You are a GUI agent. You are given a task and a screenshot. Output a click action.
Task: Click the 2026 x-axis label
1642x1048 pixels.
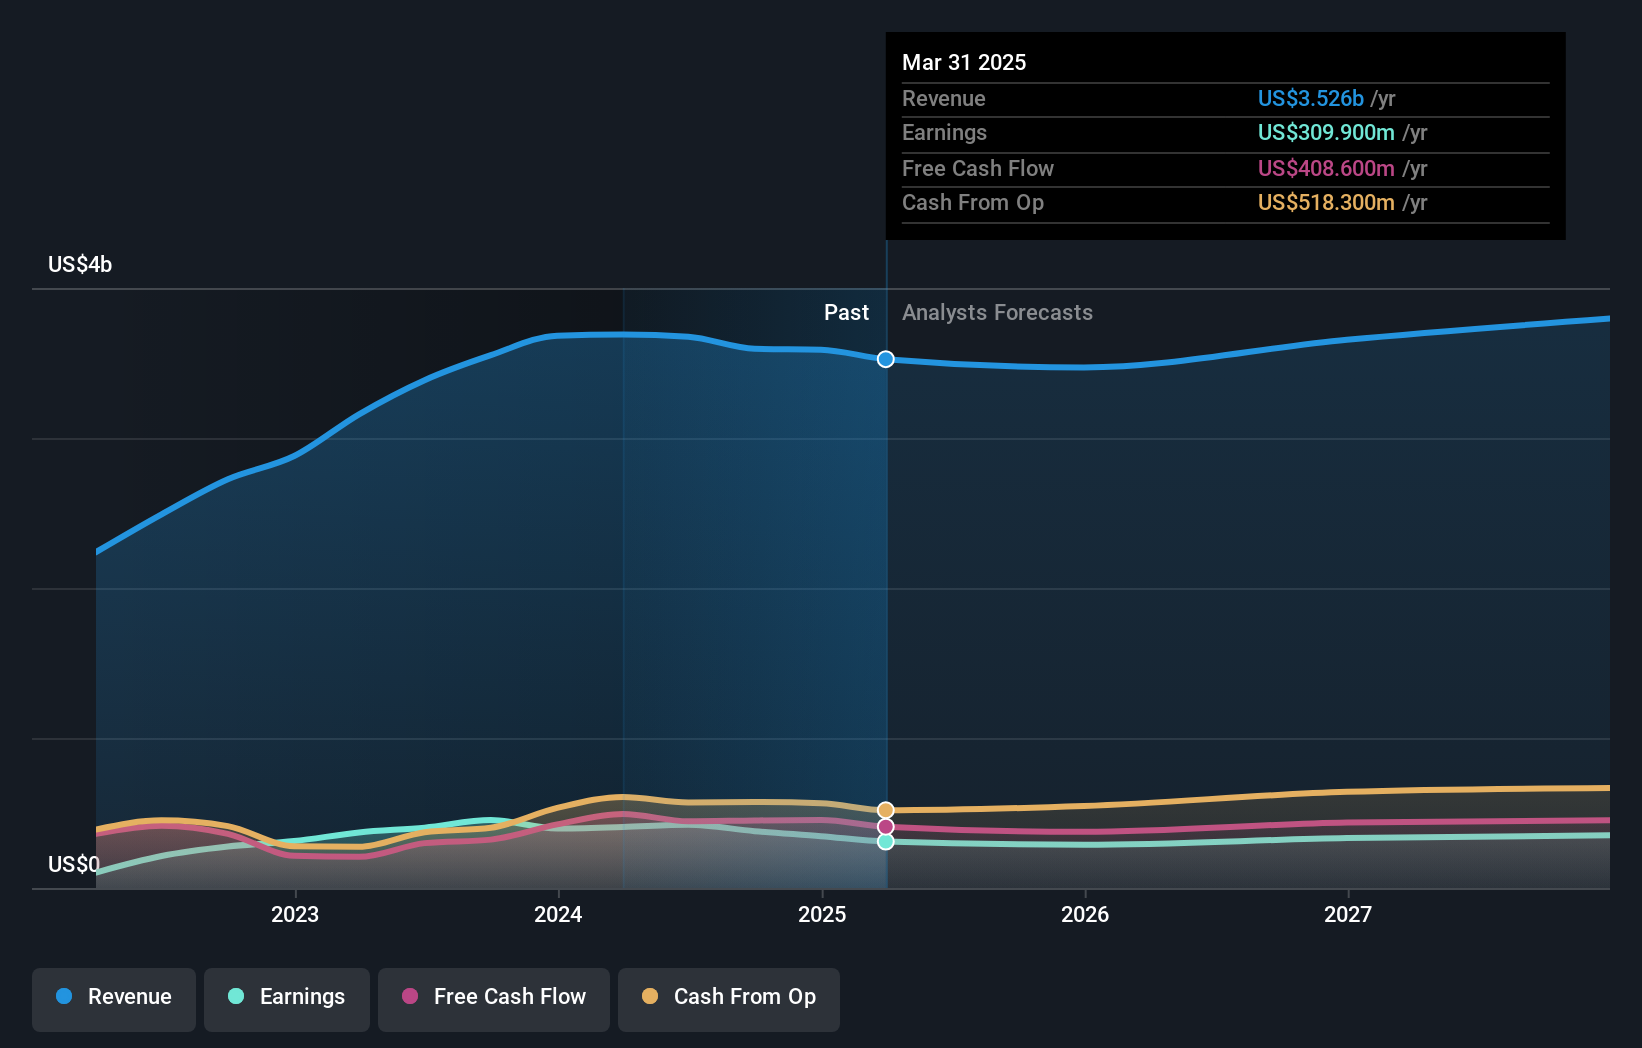(x=1085, y=914)
